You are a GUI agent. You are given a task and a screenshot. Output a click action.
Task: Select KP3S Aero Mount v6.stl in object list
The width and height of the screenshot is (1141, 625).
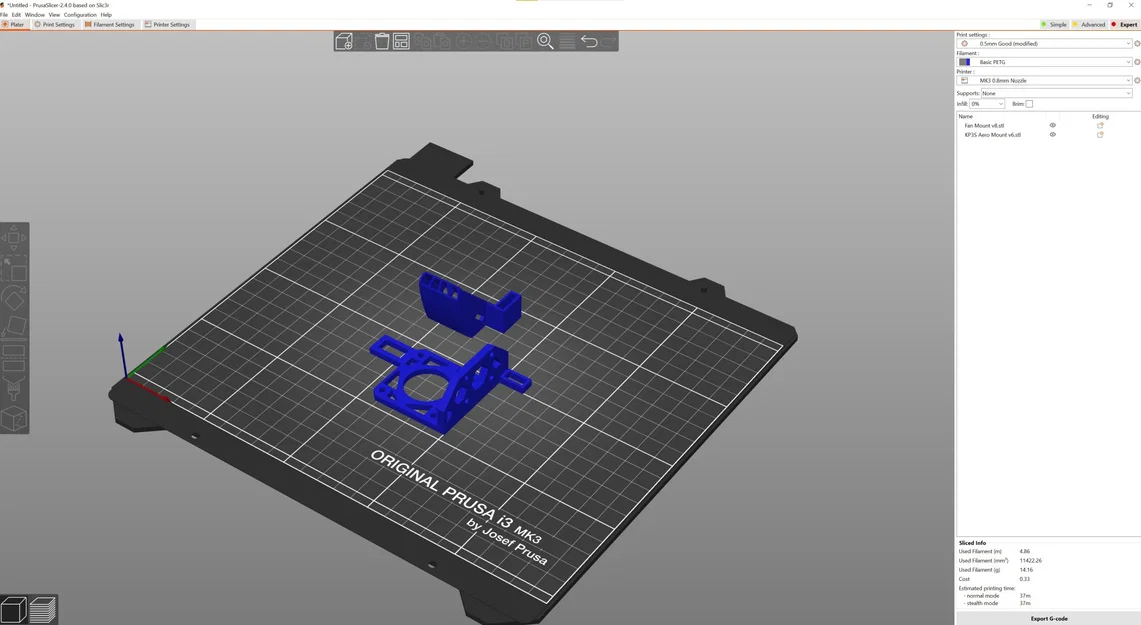[993, 135]
